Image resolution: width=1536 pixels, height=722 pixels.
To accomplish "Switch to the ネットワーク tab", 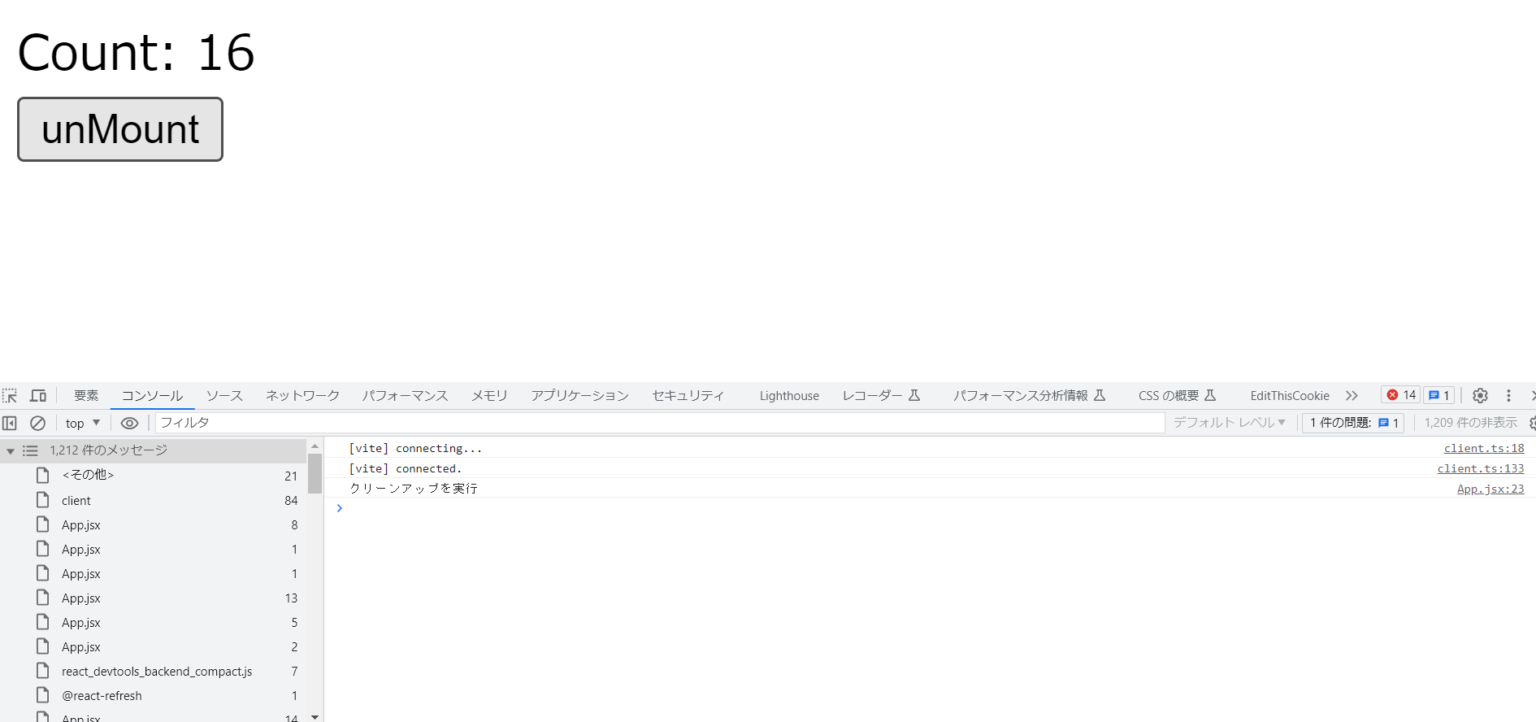I will coord(302,395).
